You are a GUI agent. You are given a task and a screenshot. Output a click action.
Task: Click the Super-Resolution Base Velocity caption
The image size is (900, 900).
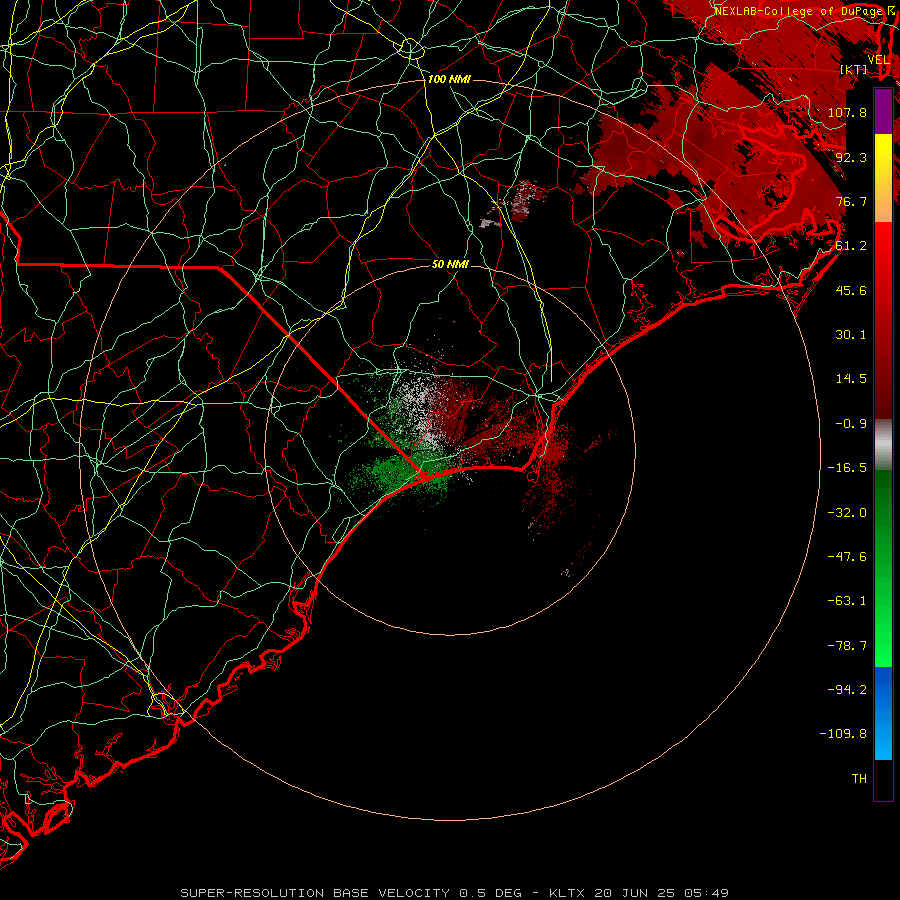pos(454,893)
